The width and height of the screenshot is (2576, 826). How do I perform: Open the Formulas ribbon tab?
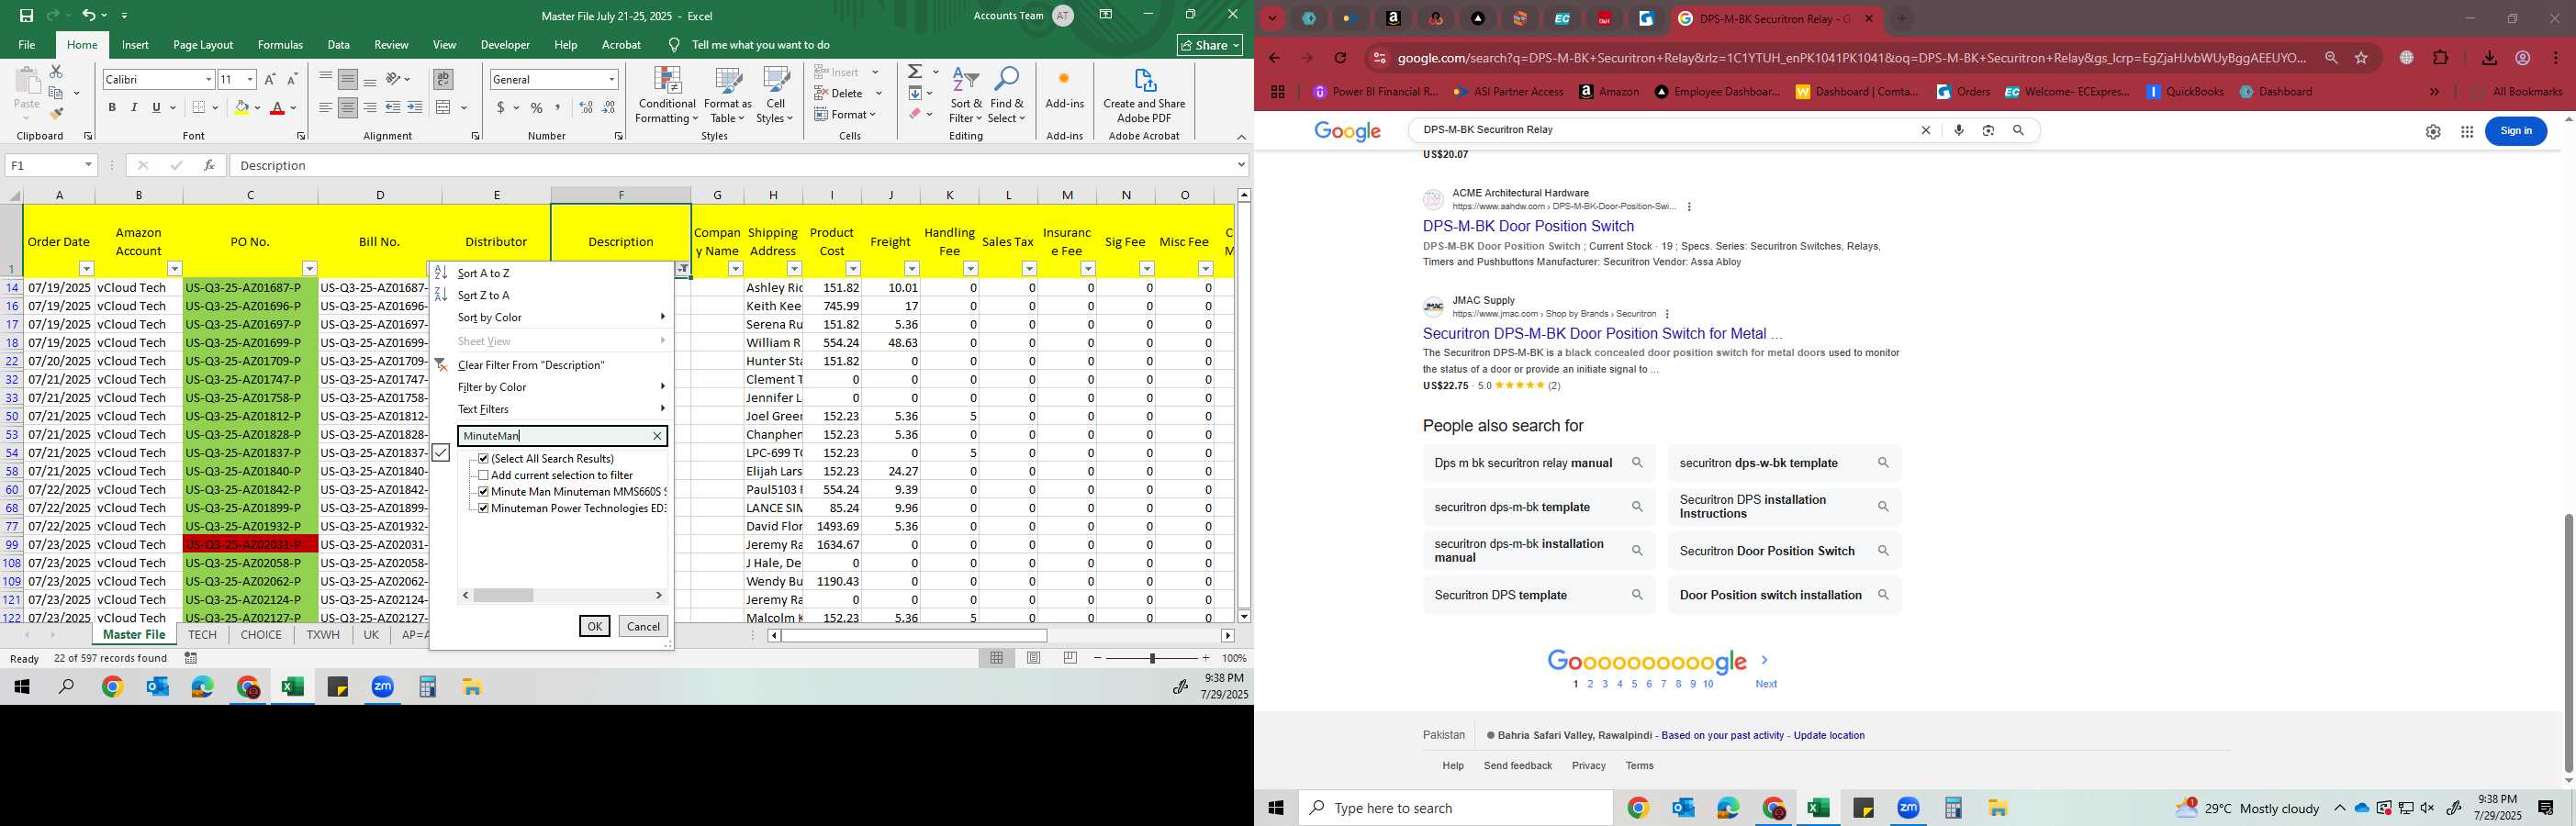pos(280,44)
